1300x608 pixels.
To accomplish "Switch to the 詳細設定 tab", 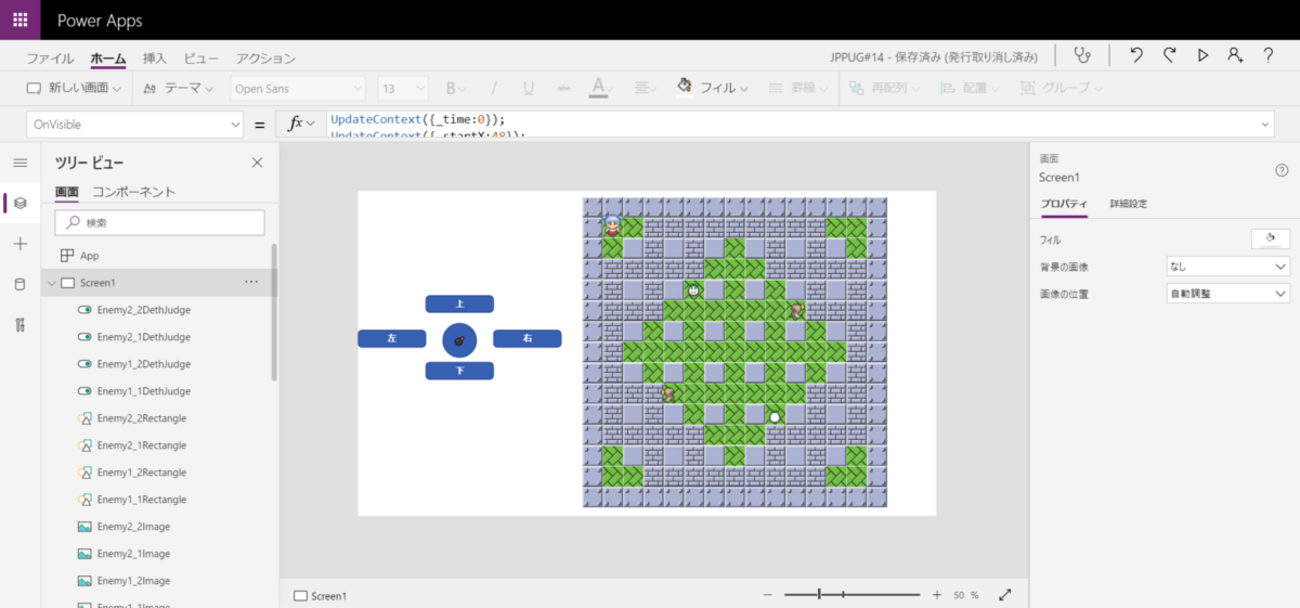I will (1128, 203).
